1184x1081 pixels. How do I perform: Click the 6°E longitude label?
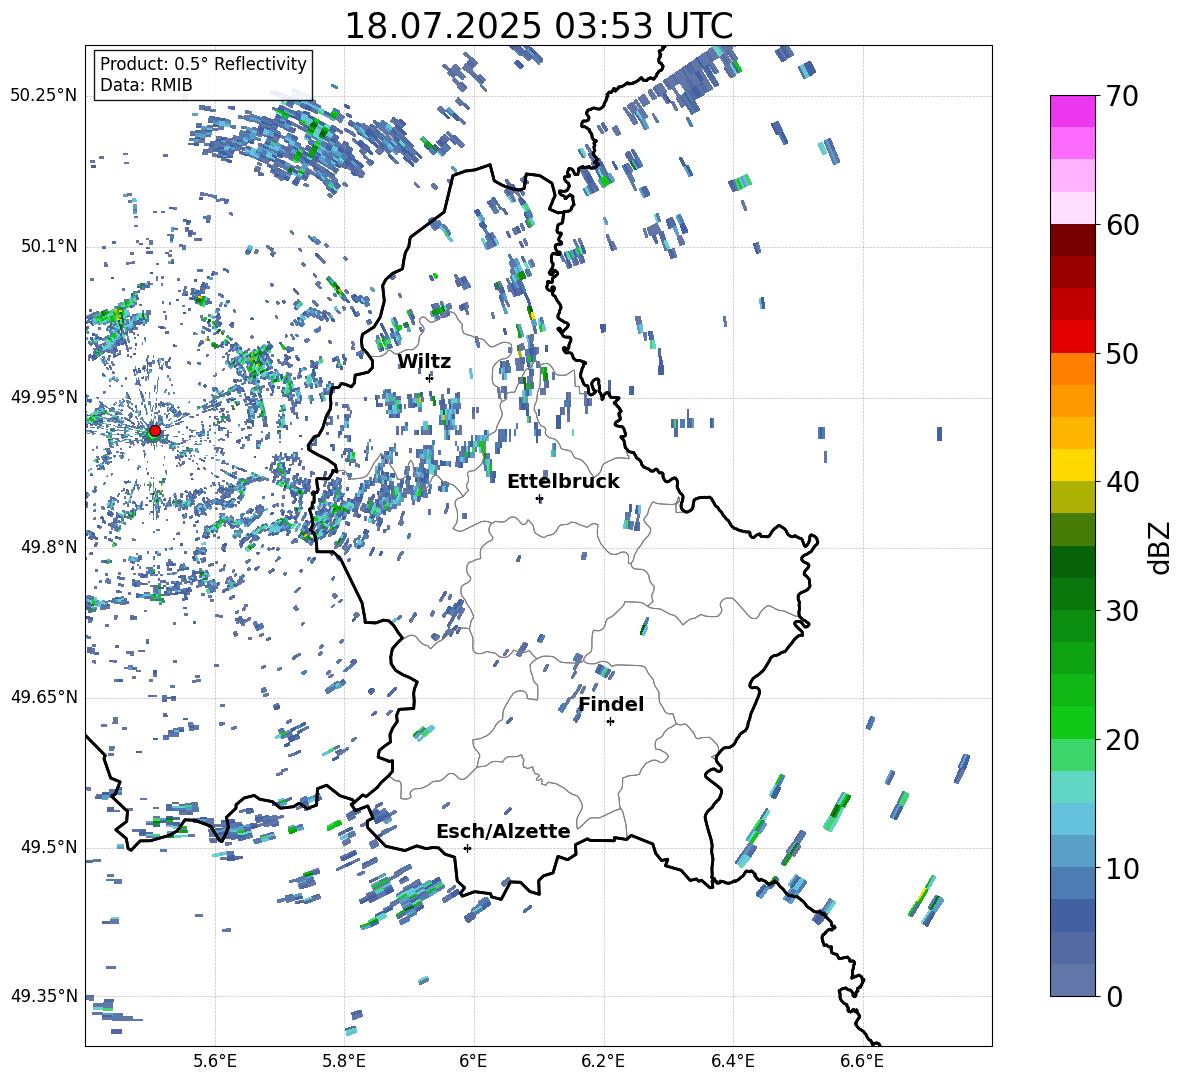(473, 1061)
